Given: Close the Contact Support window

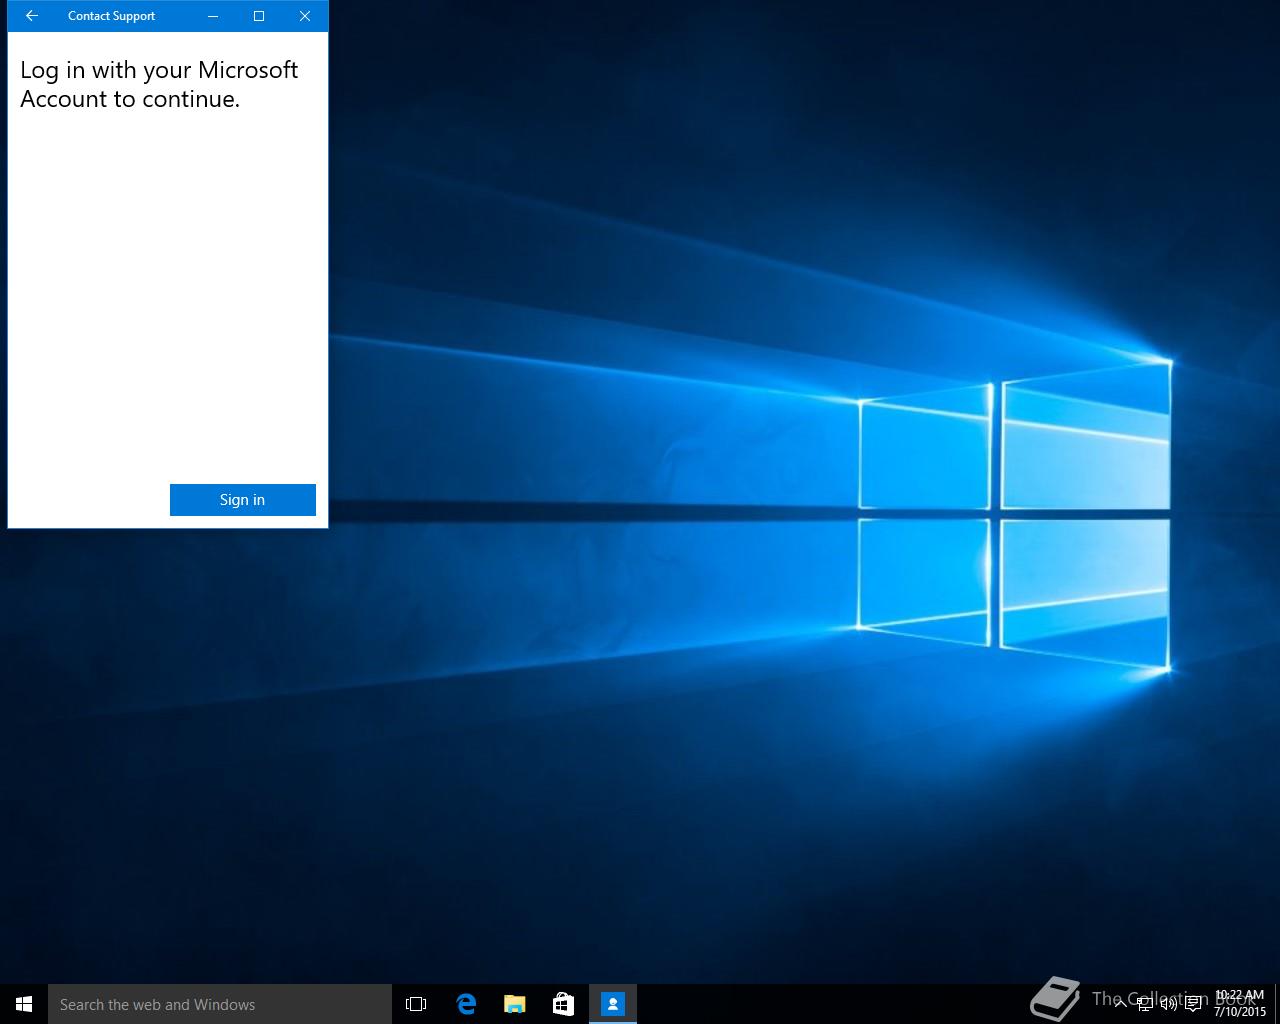Looking at the screenshot, I should (305, 16).
